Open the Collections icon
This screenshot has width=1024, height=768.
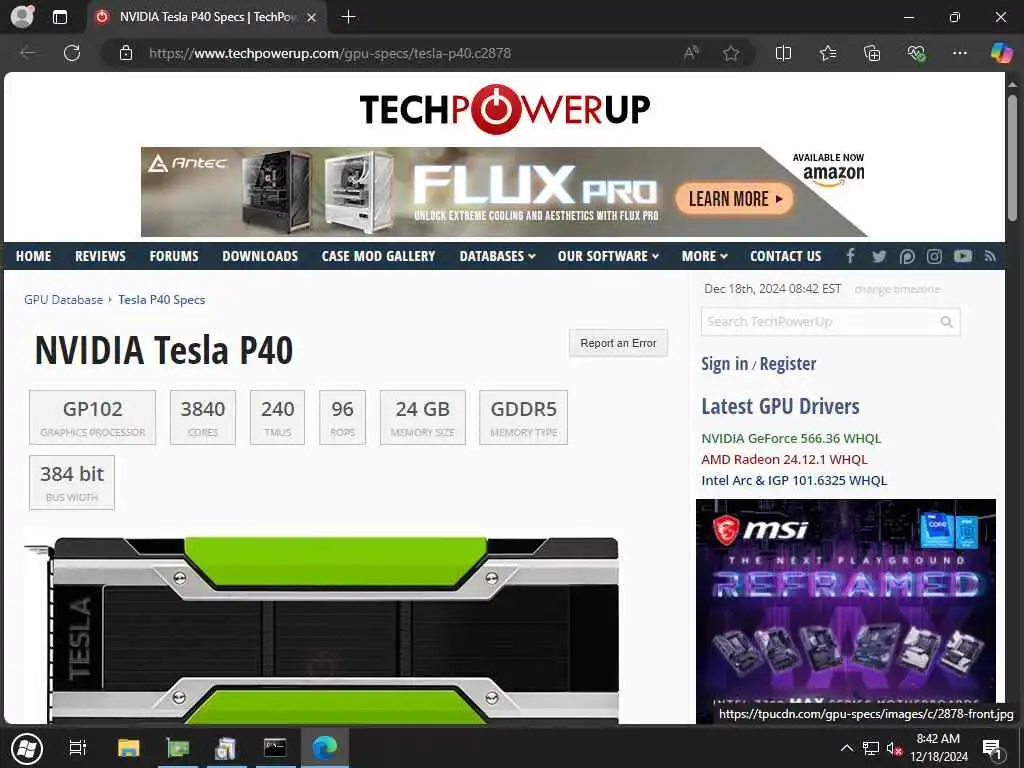[872, 53]
